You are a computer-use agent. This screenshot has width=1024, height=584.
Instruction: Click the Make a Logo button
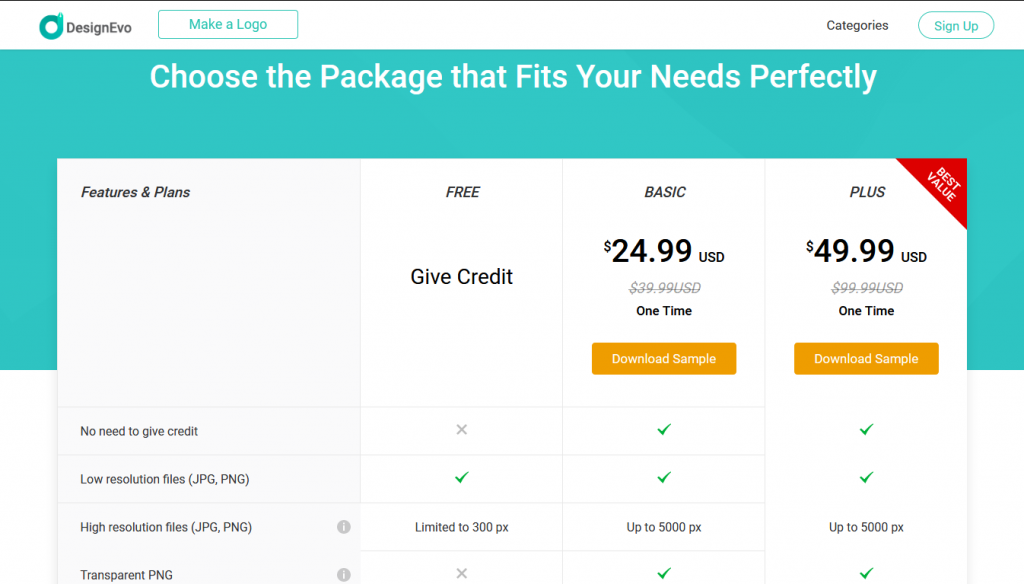coord(228,24)
